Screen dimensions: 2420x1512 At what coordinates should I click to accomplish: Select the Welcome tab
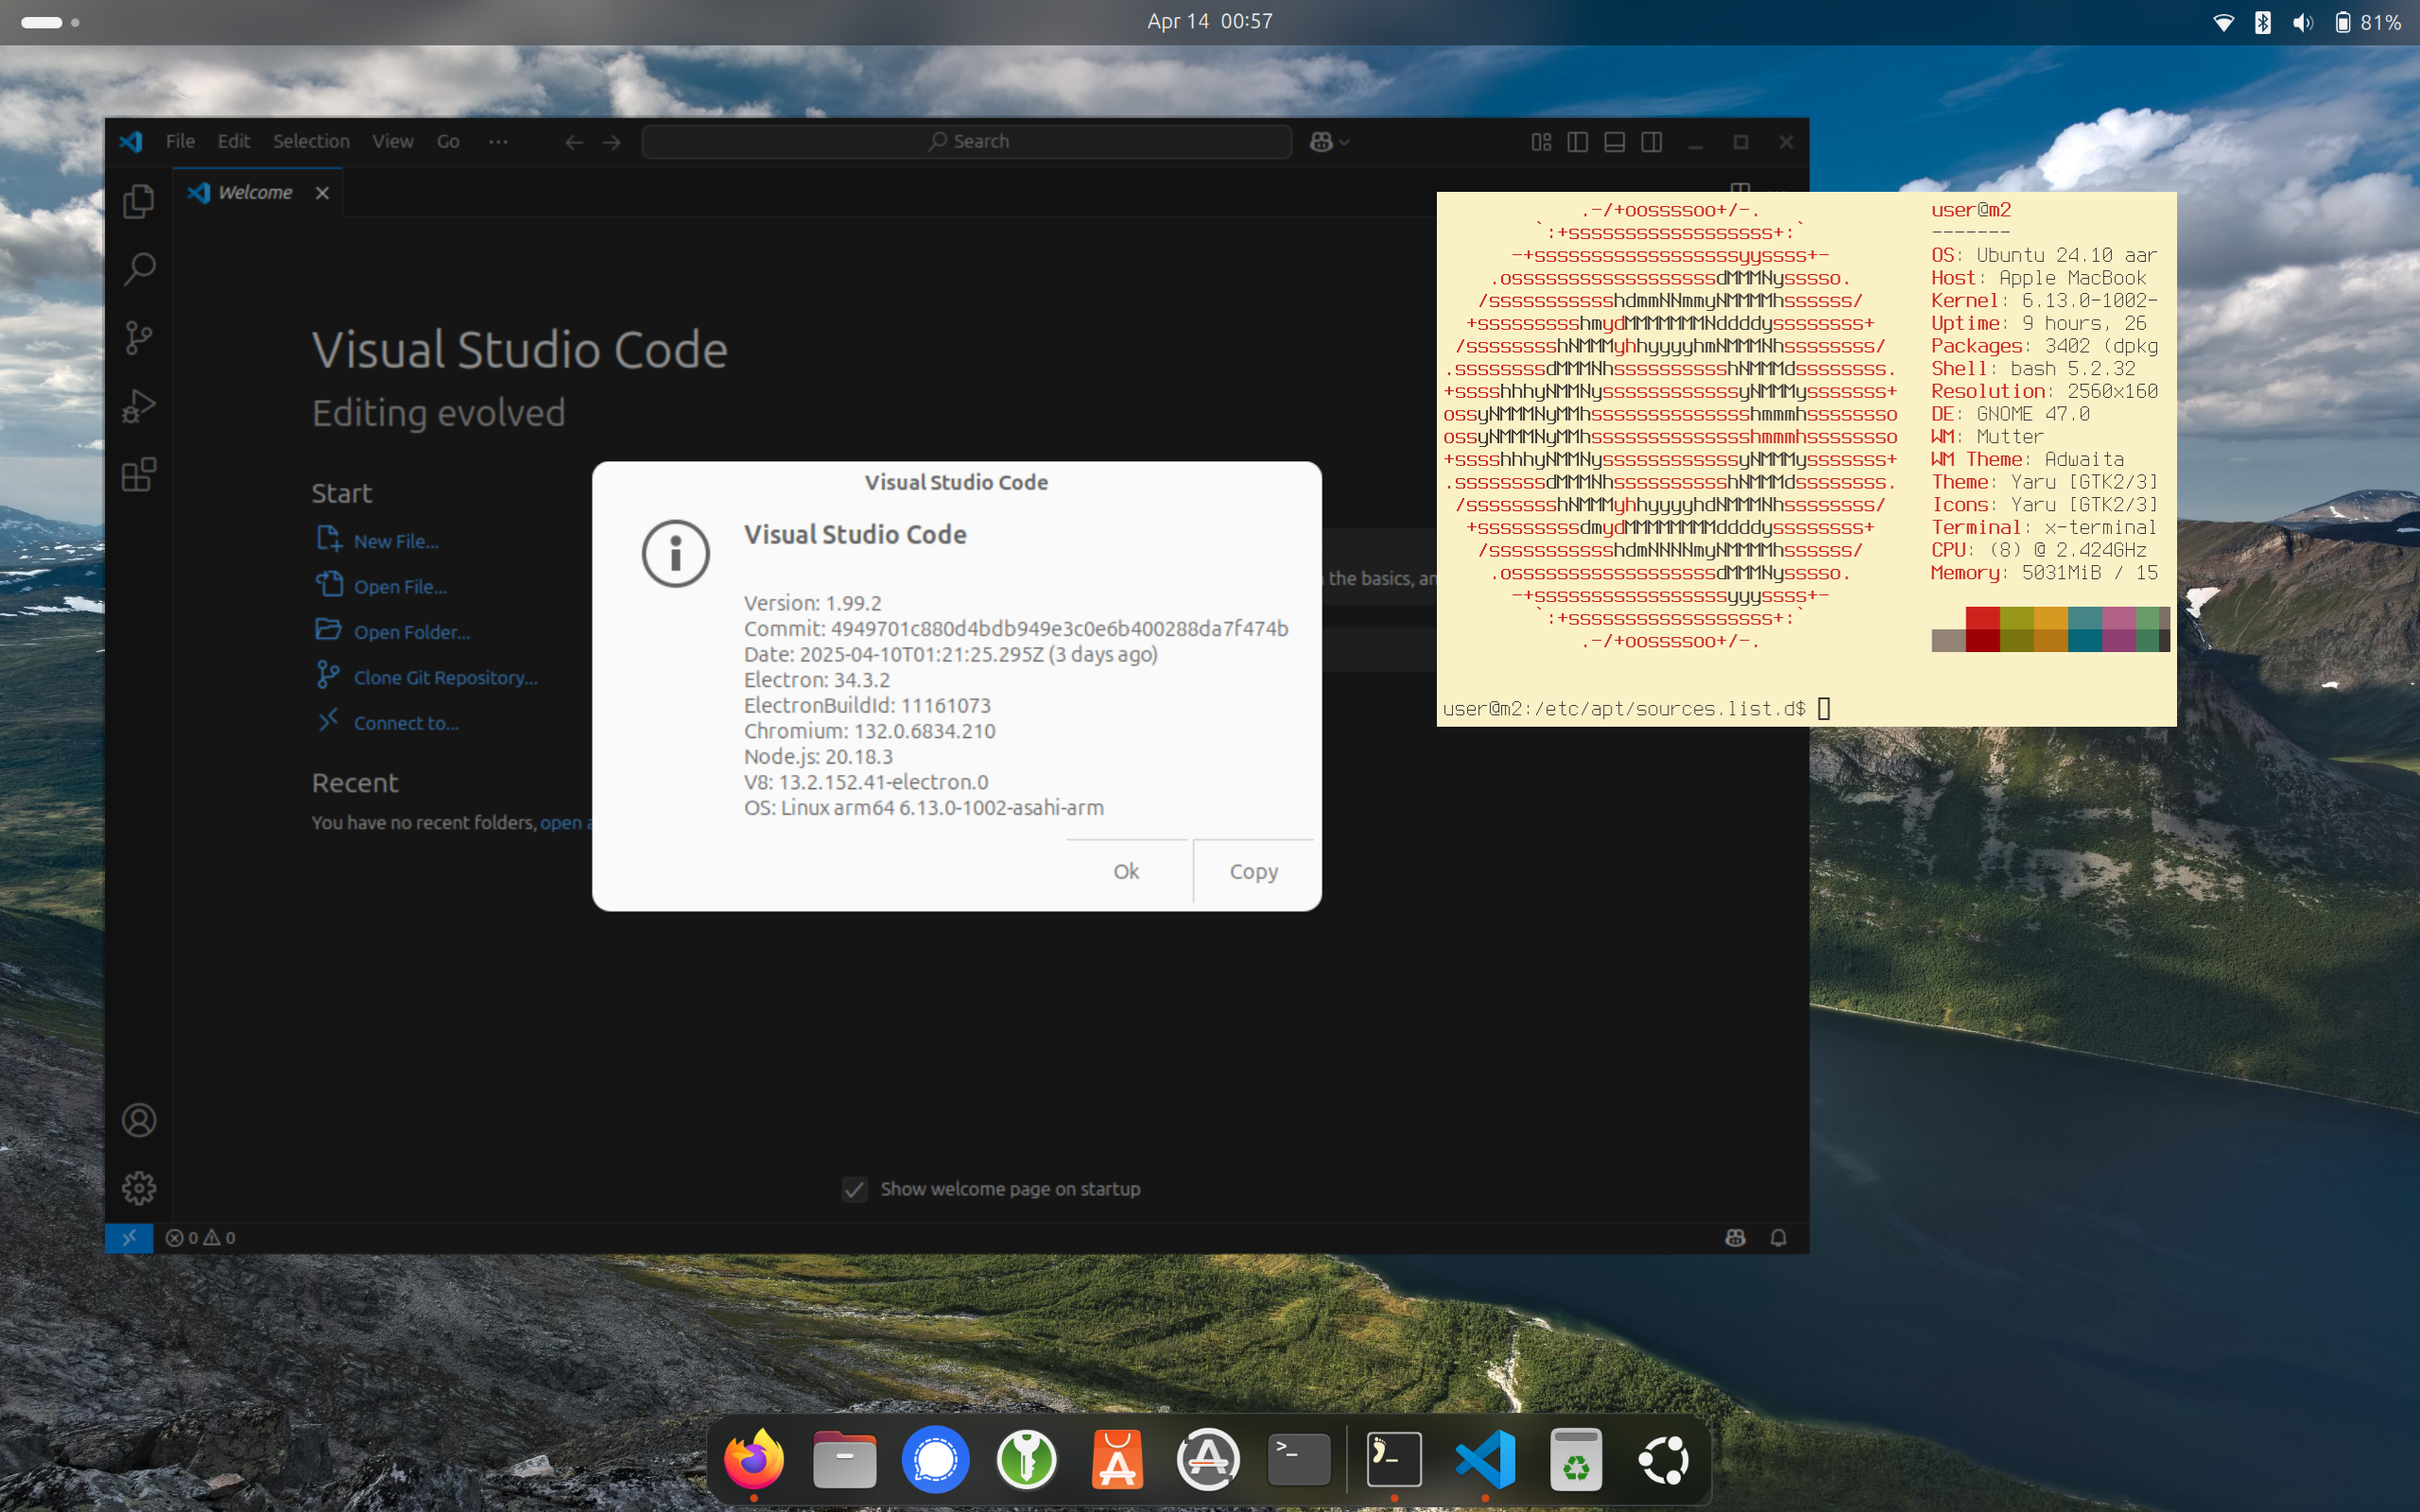click(x=255, y=192)
